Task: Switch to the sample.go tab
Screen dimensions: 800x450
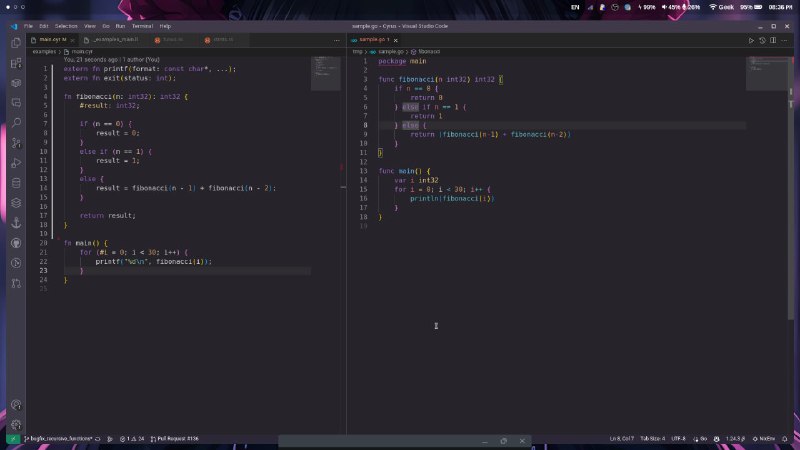Action: point(374,40)
